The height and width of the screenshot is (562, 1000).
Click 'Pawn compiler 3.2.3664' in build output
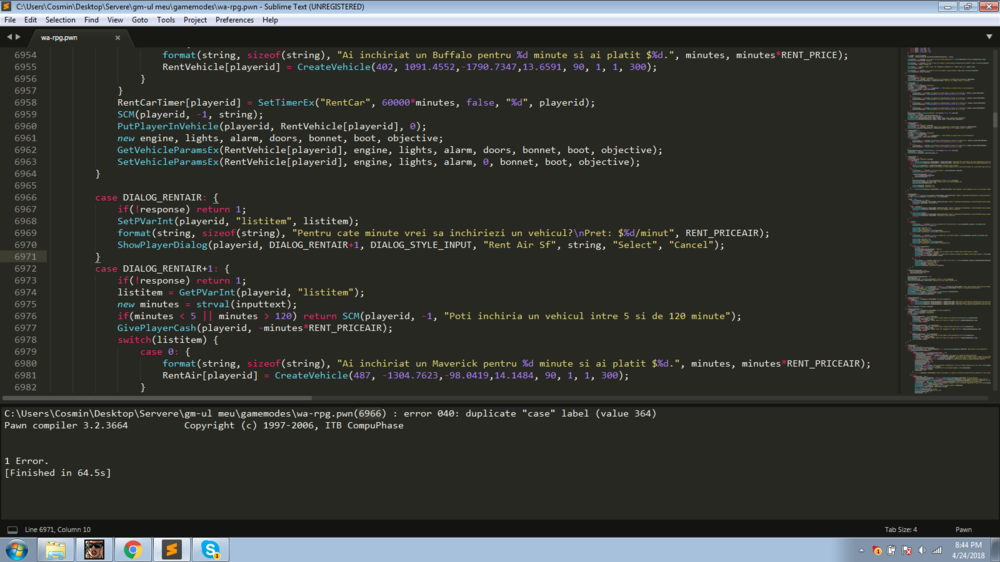pyautogui.click(x=66, y=425)
